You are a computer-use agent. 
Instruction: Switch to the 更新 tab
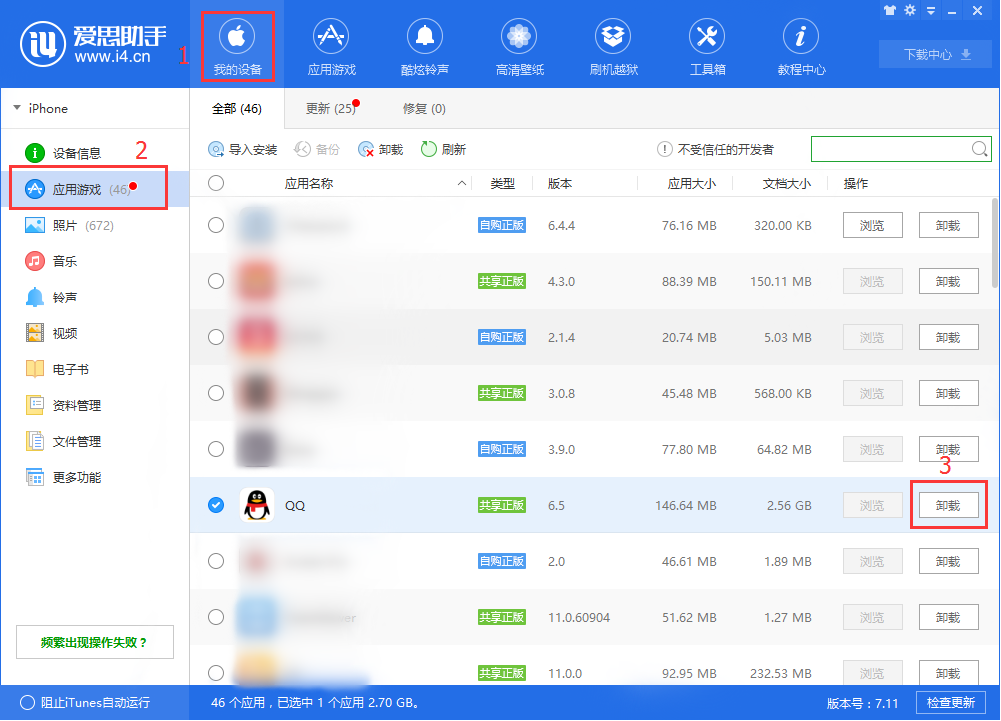click(x=320, y=108)
